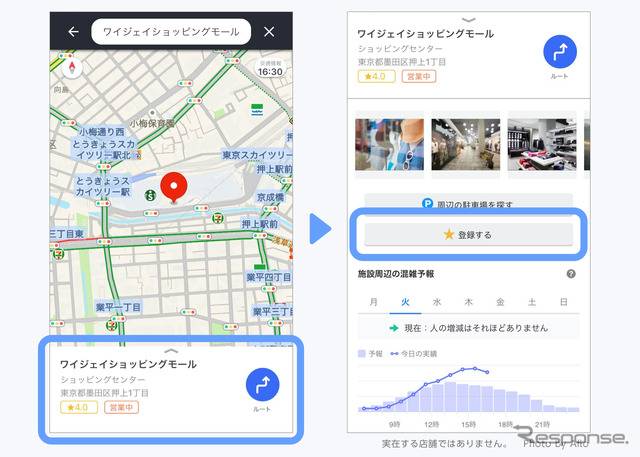Screen dimensions: 640x457
Task: Tap the 予報 legend swatch
Action: pyautogui.click(x=362, y=354)
